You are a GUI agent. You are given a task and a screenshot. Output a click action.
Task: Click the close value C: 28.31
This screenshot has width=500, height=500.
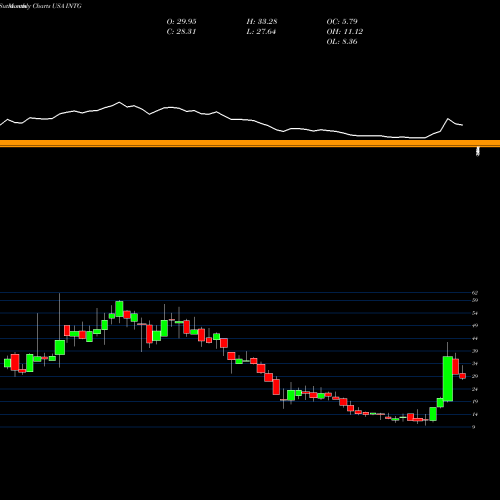tap(181, 32)
